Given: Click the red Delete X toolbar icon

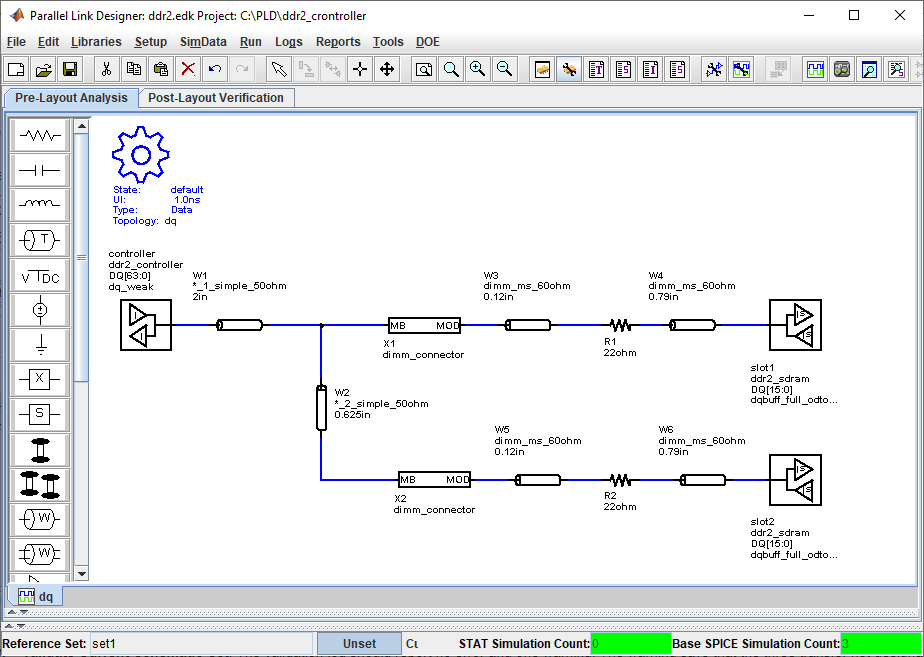Looking at the screenshot, I should [x=188, y=69].
